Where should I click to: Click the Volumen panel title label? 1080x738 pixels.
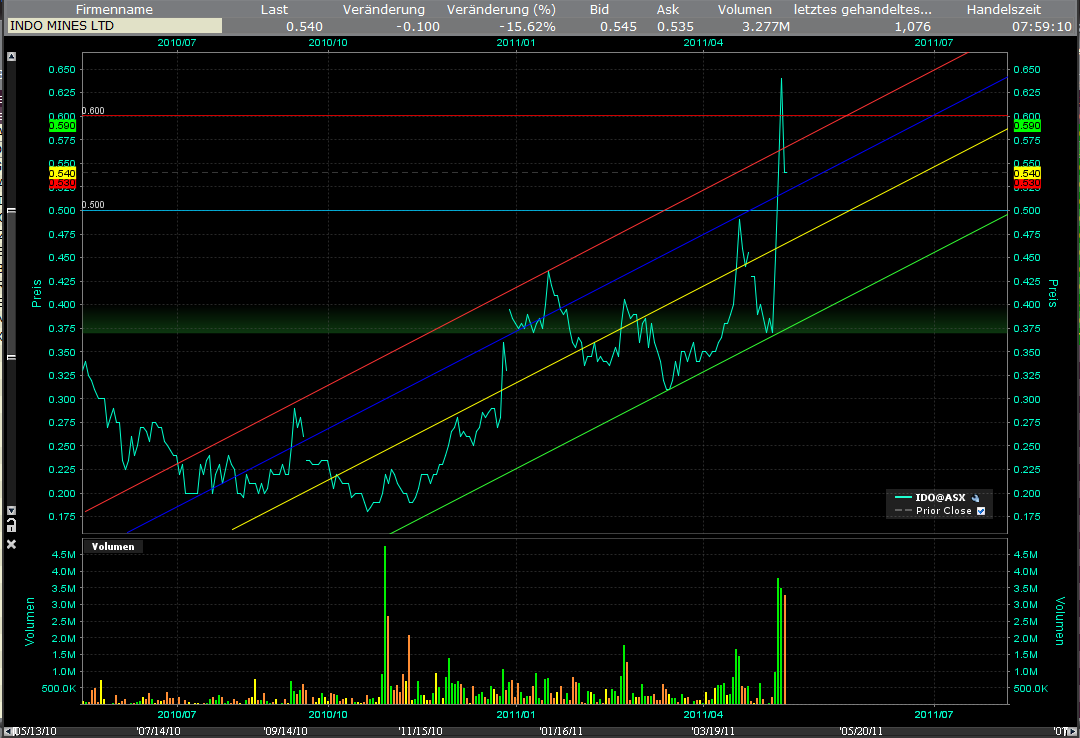coord(113,546)
